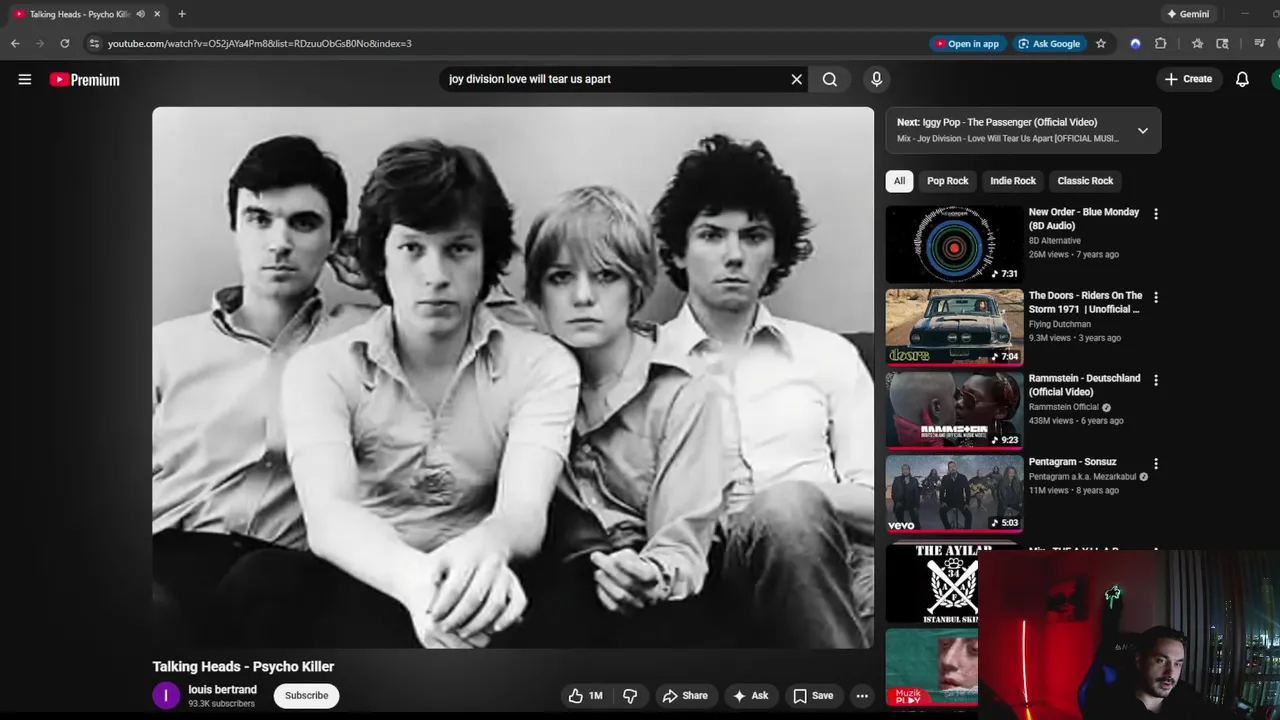Viewport: 1280px width, 720px height.
Task: Open Flying Dutchman channel name
Action: pyautogui.click(x=1059, y=324)
